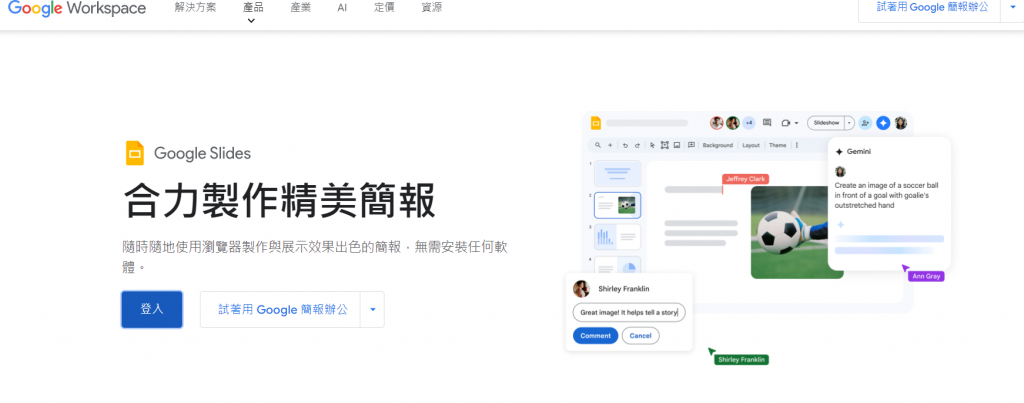Click the Google Slides product name text
Viewport: 1024px width, 403px height.
202,154
